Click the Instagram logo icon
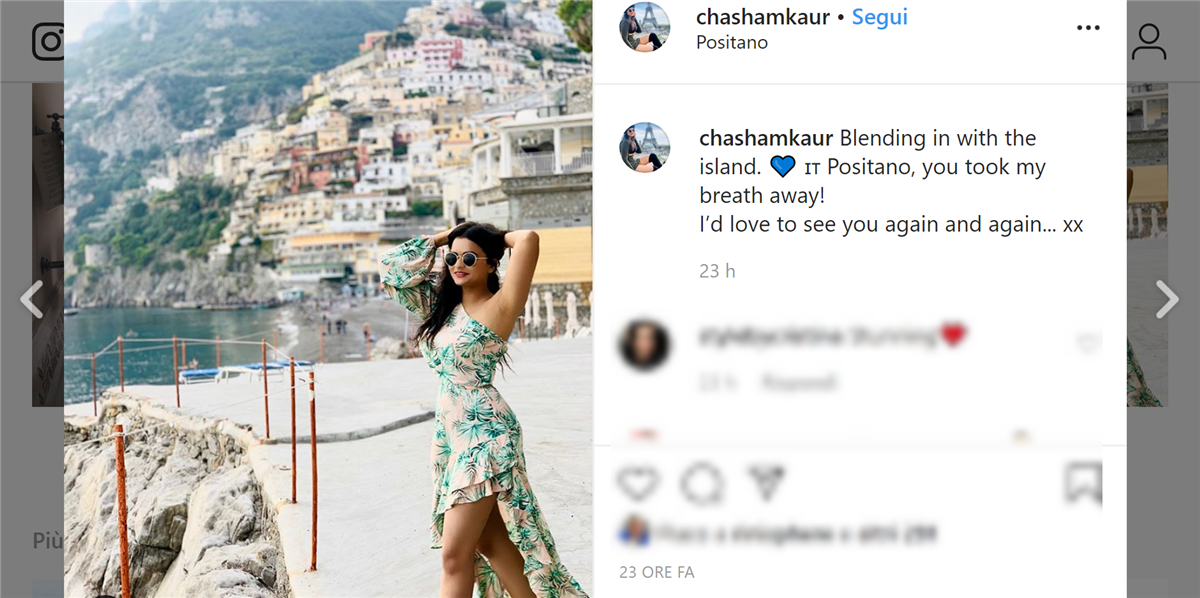The height and width of the screenshot is (598, 1200). point(48,41)
